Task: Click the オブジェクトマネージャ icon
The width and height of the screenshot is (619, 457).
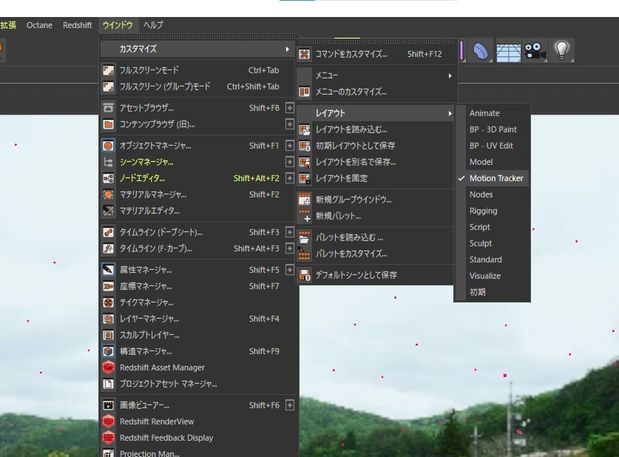Action: (108, 146)
